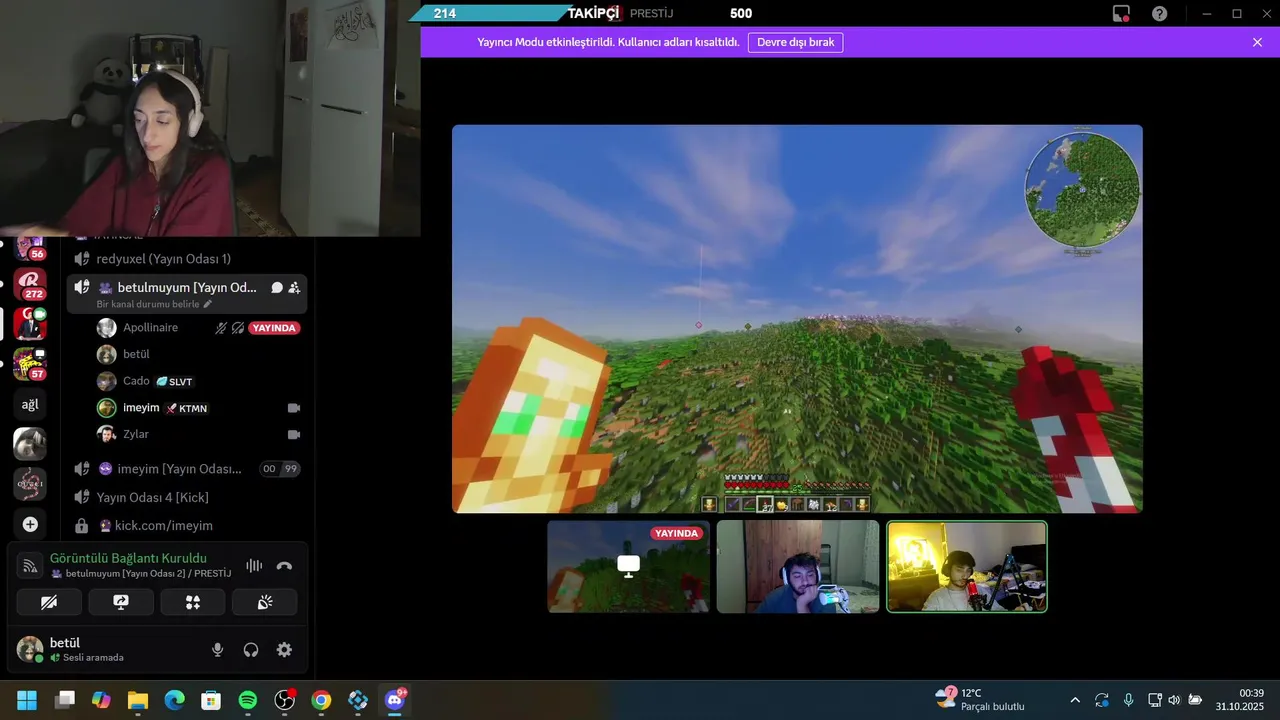Open the weather widget showing 12°C
The image size is (1280, 720).
click(x=980, y=699)
